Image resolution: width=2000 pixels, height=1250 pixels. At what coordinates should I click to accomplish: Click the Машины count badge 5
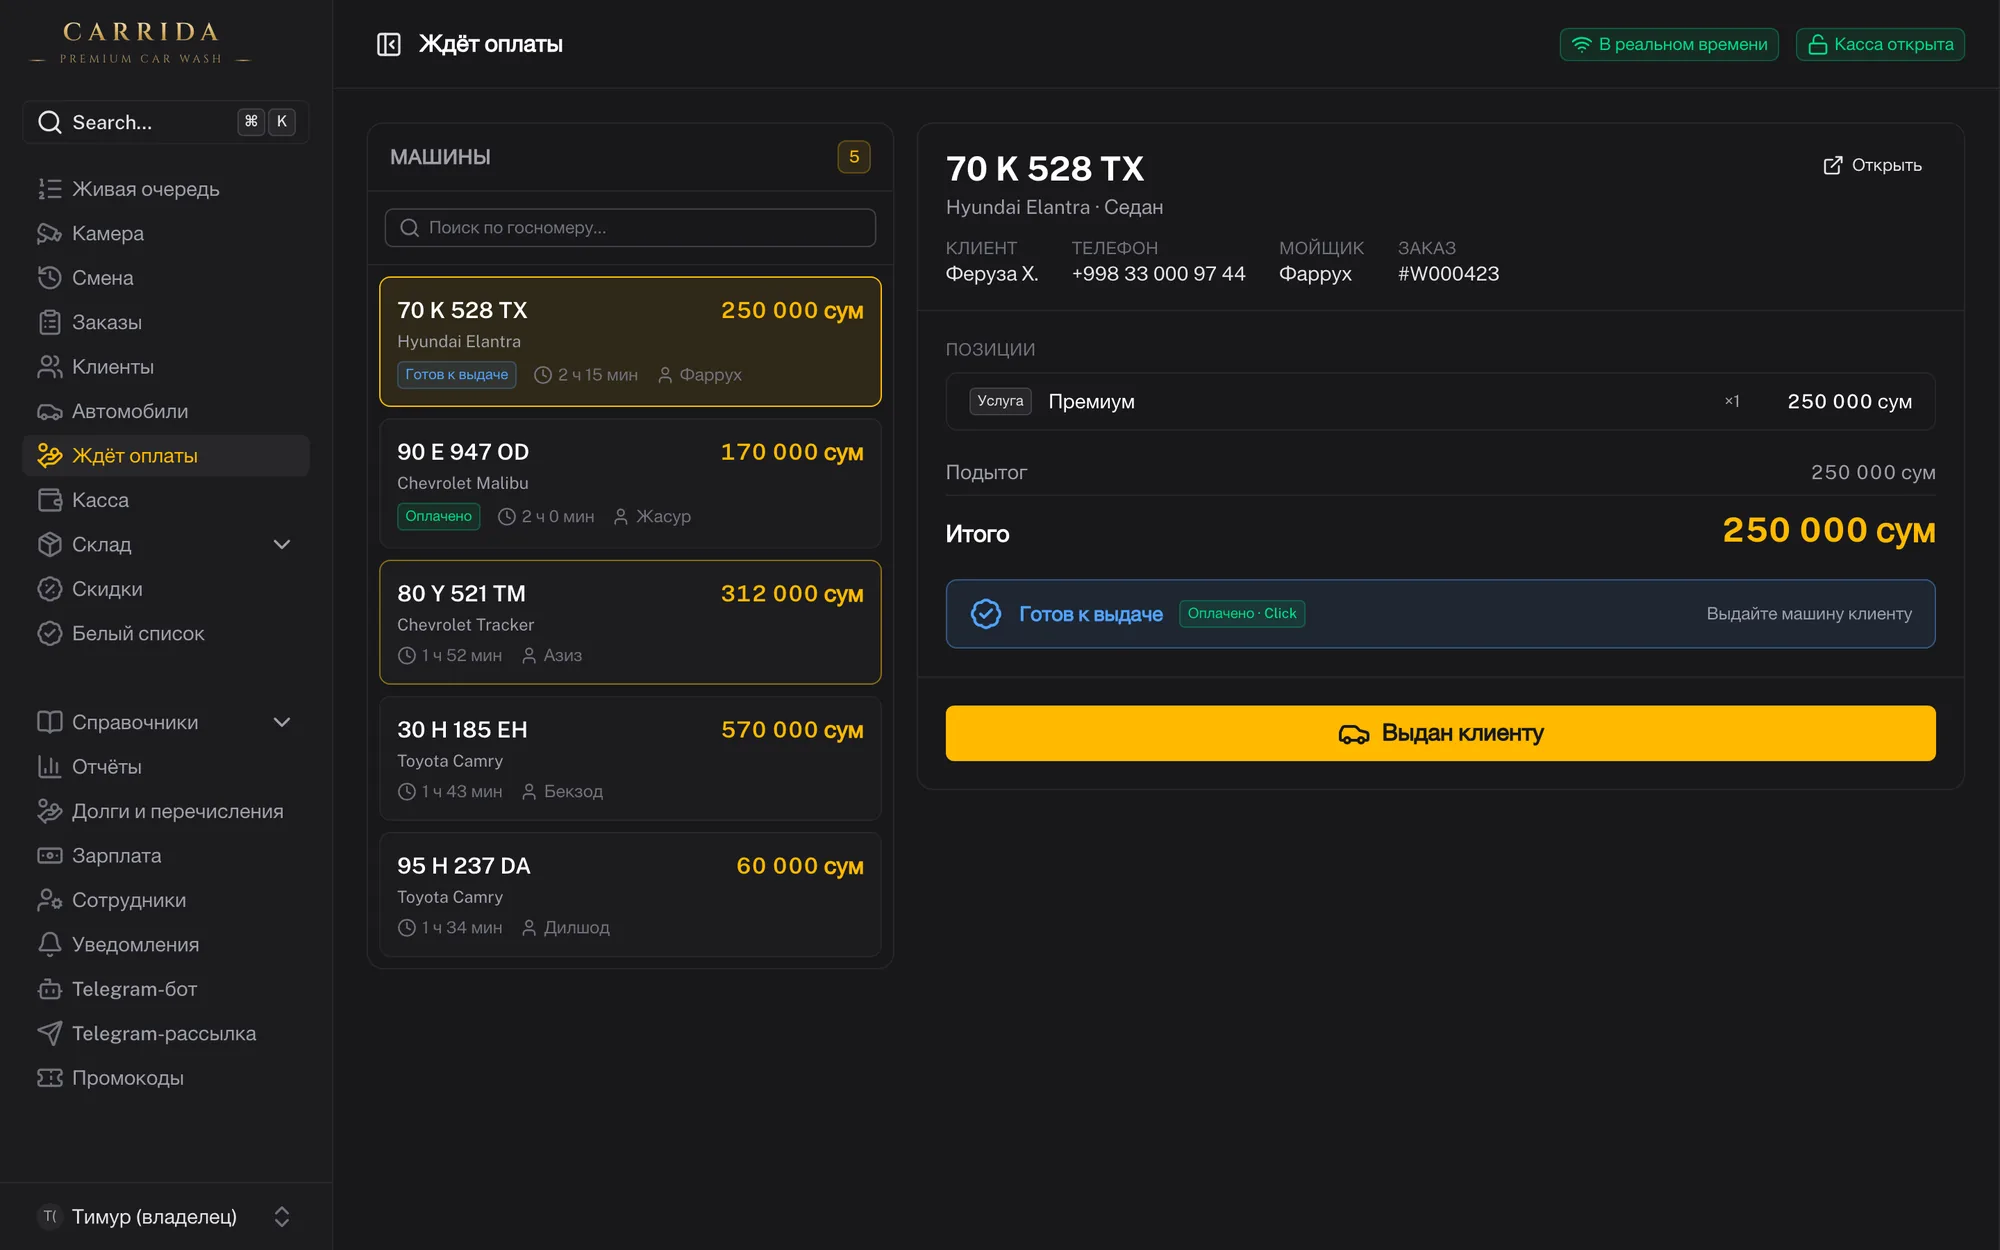tap(854, 157)
